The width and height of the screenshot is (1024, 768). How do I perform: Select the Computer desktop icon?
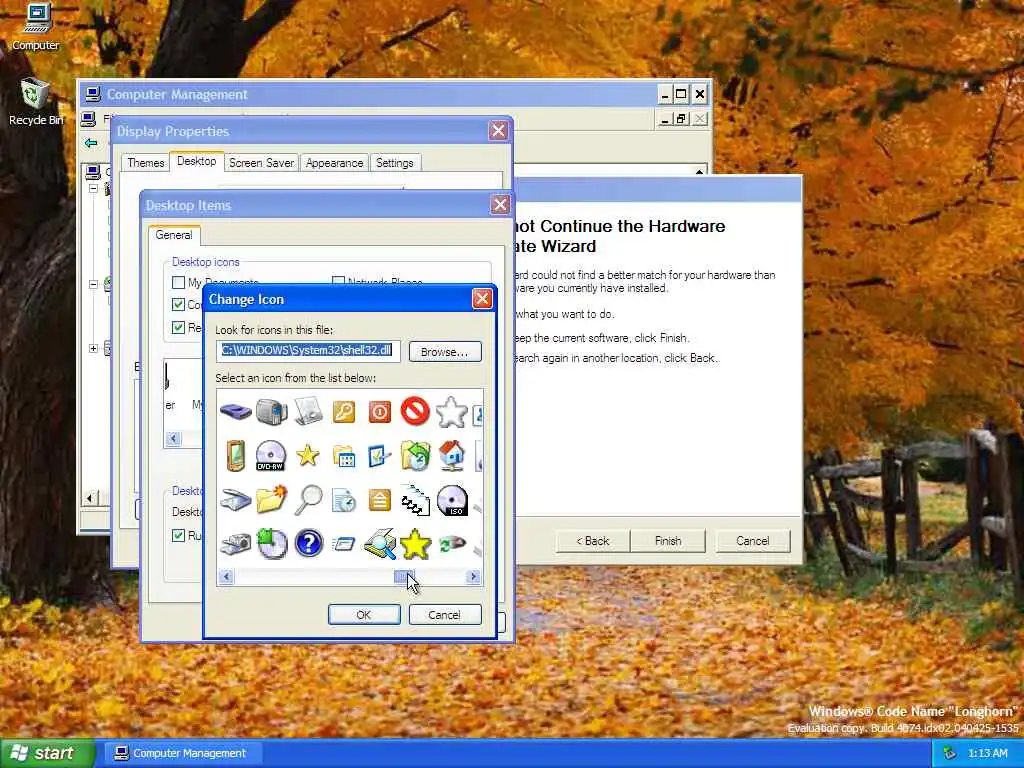pyautogui.click(x=35, y=27)
